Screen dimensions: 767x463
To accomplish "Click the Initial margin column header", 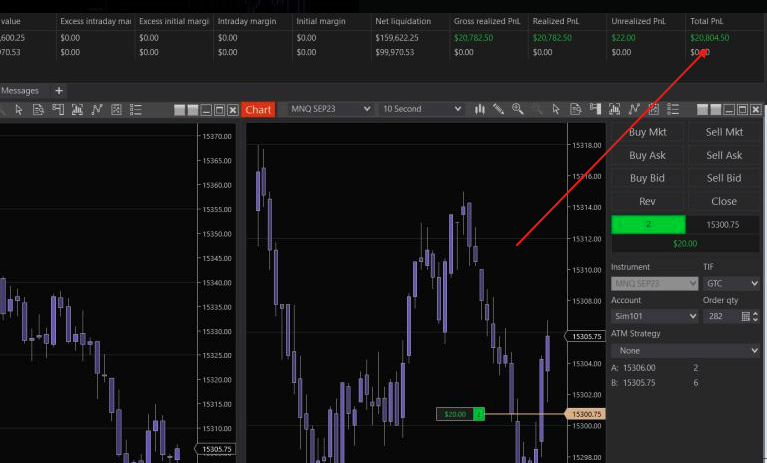I will pyautogui.click(x=321, y=21).
